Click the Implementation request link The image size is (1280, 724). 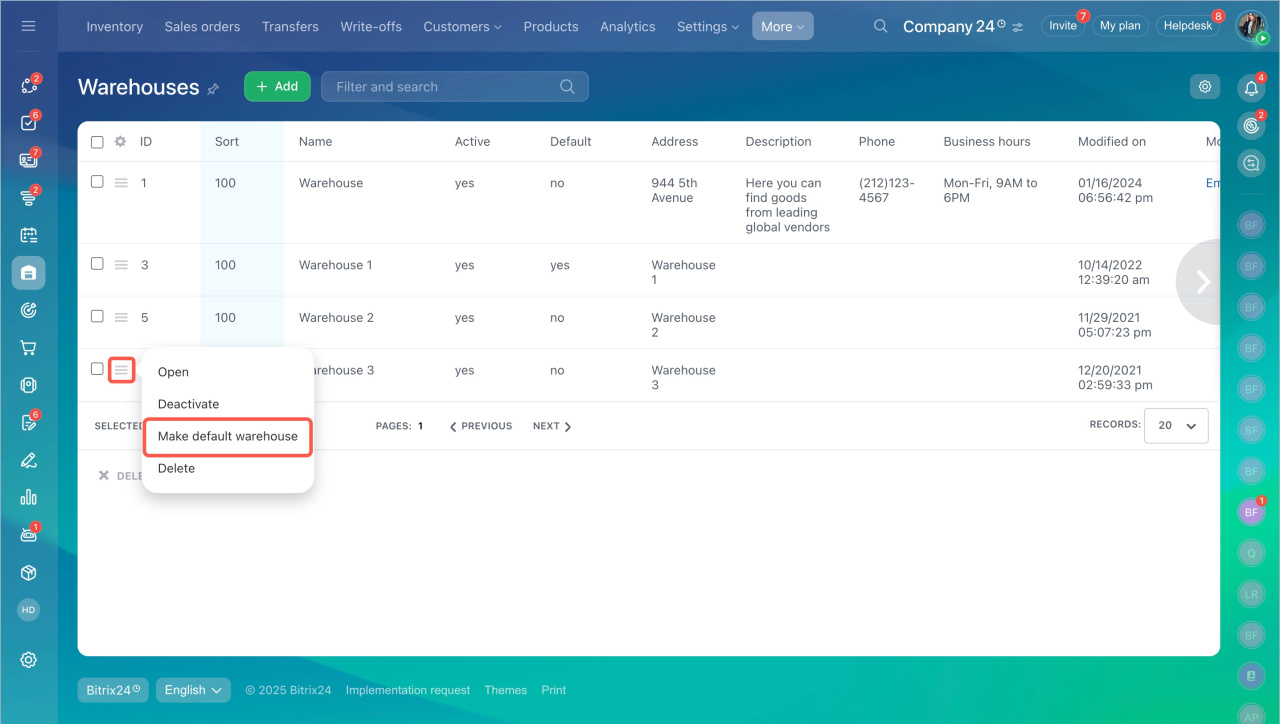tap(408, 690)
